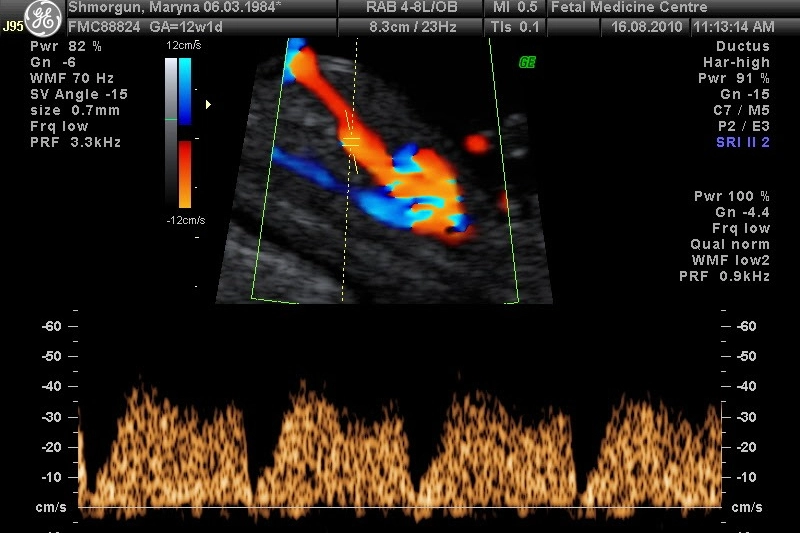Click the TIs 0.1 indicator
800x533 pixels.
(515, 27)
